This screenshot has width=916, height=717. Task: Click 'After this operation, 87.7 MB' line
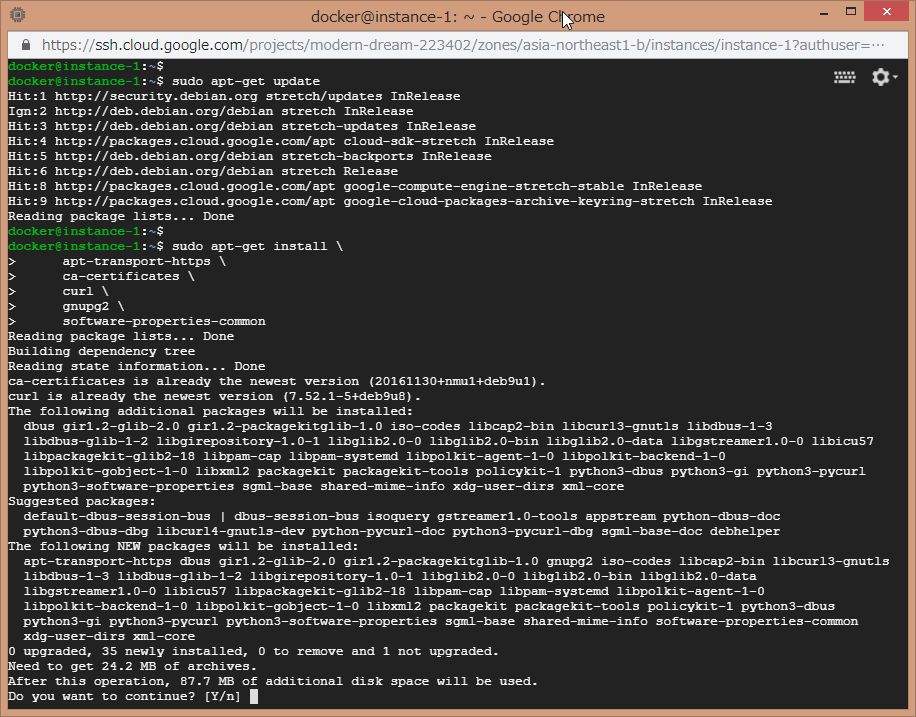(x=273, y=681)
